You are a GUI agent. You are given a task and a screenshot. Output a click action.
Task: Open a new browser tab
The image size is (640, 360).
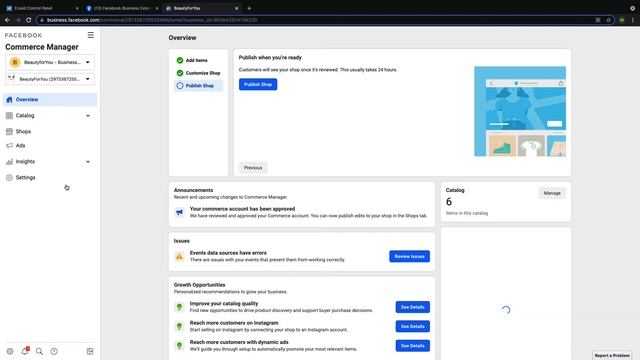249,8
